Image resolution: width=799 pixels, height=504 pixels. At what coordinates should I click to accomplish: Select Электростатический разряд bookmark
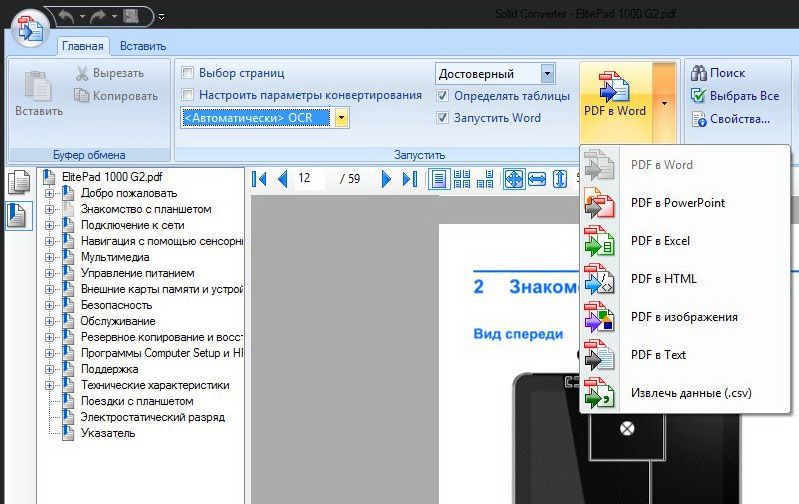click(x=152, y=417)
